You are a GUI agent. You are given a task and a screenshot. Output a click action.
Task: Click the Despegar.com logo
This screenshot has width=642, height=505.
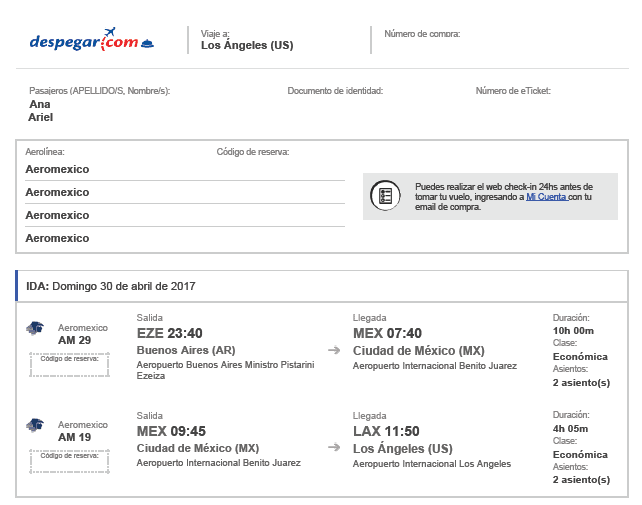coord(91,41)
